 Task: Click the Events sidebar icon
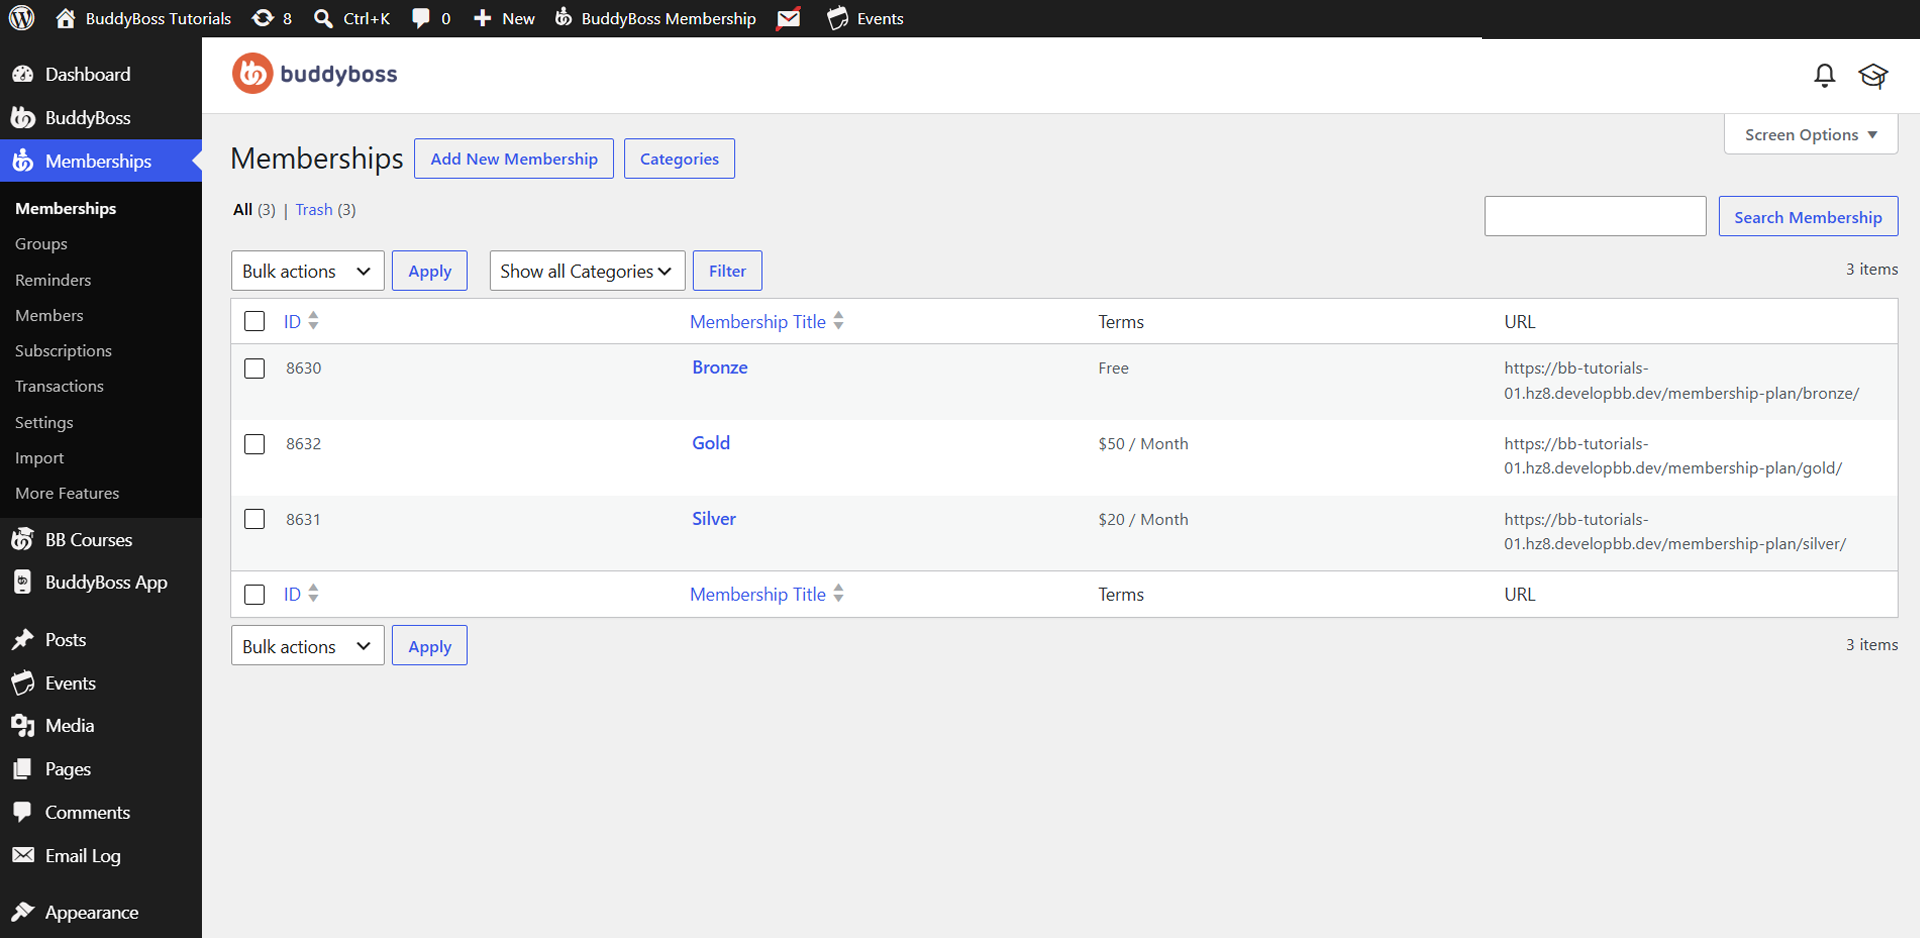click(x=22, y=683)
